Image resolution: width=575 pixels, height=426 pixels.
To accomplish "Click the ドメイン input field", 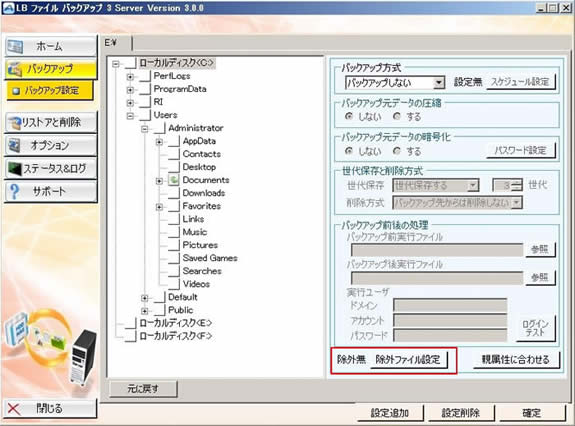I will point(450,305).
